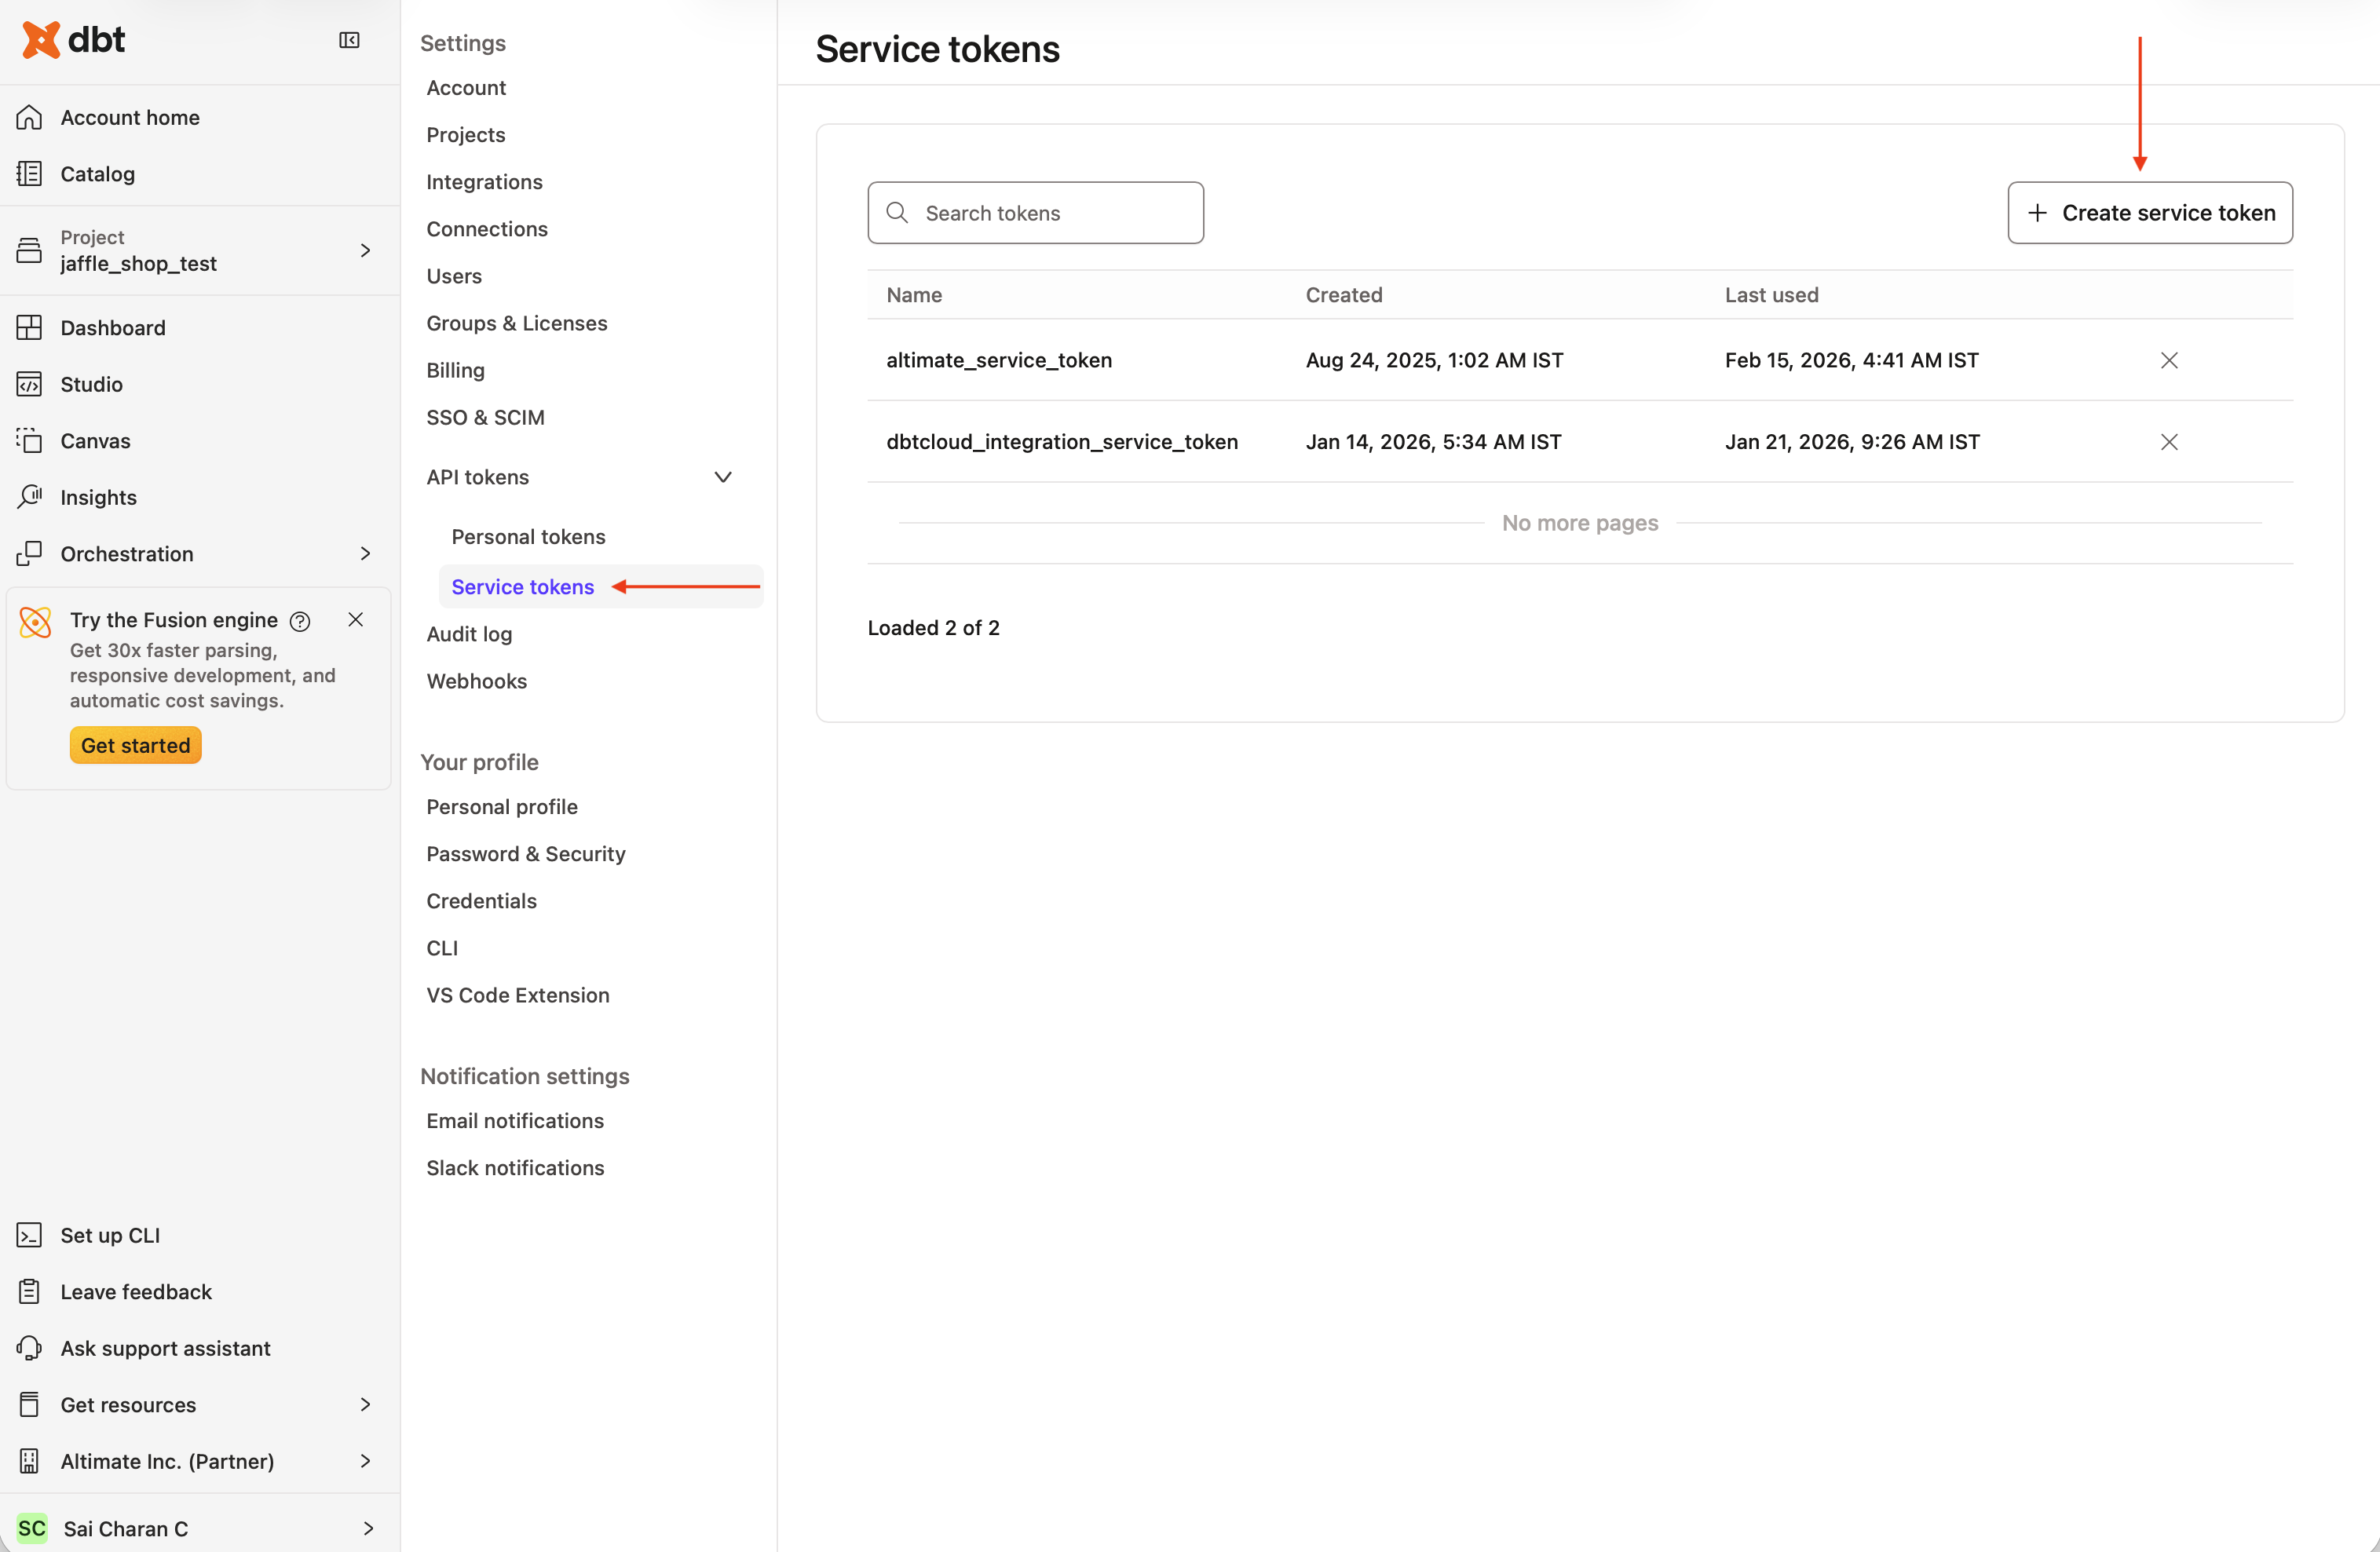Switch to Personal tokens

(528, 536)
